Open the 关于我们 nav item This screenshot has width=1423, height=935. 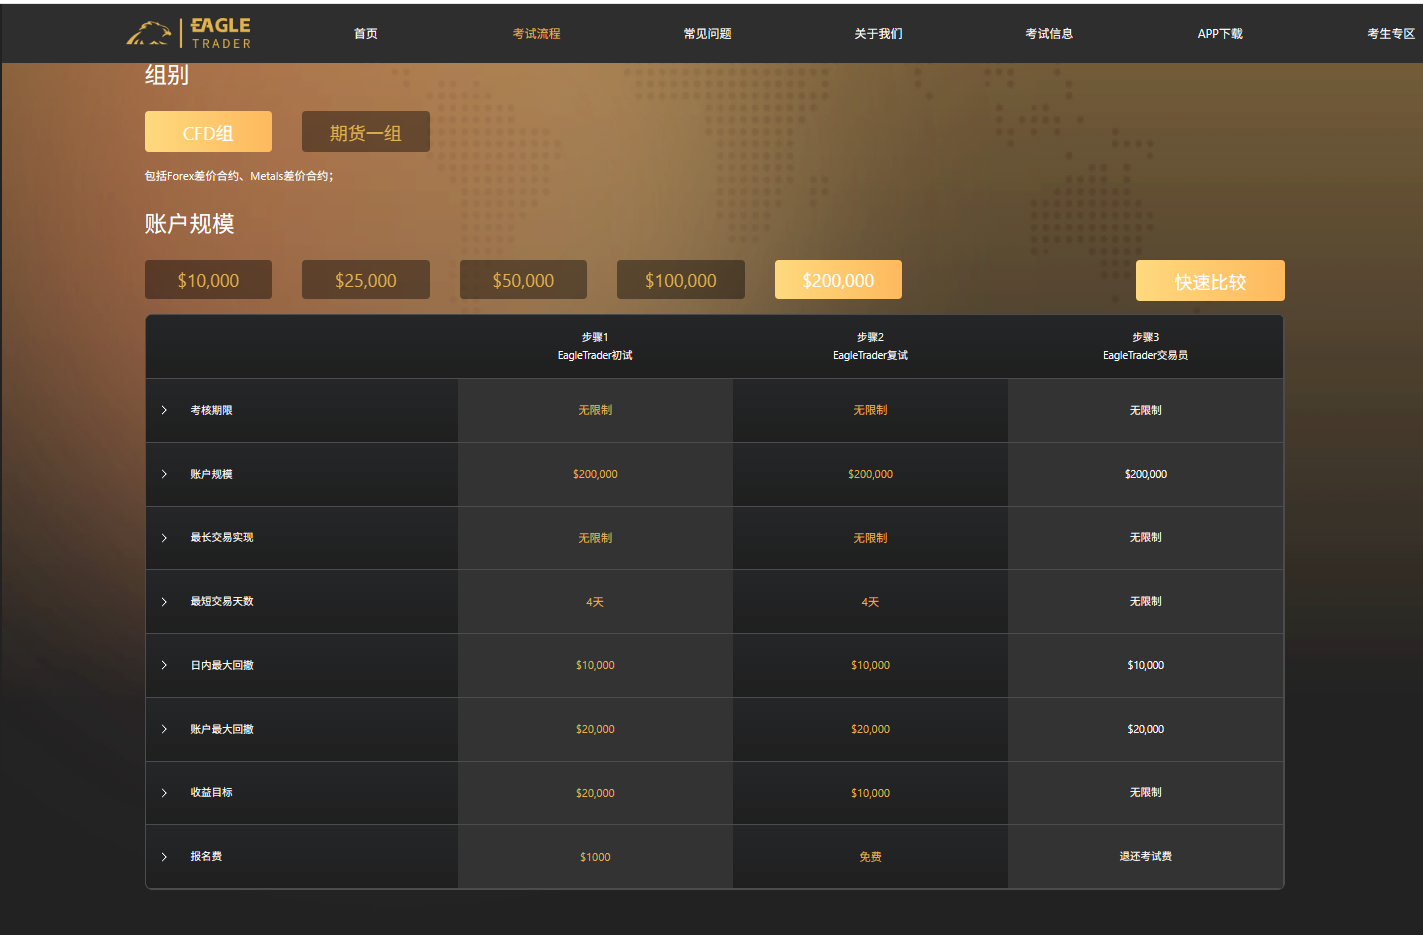point(879,34)
